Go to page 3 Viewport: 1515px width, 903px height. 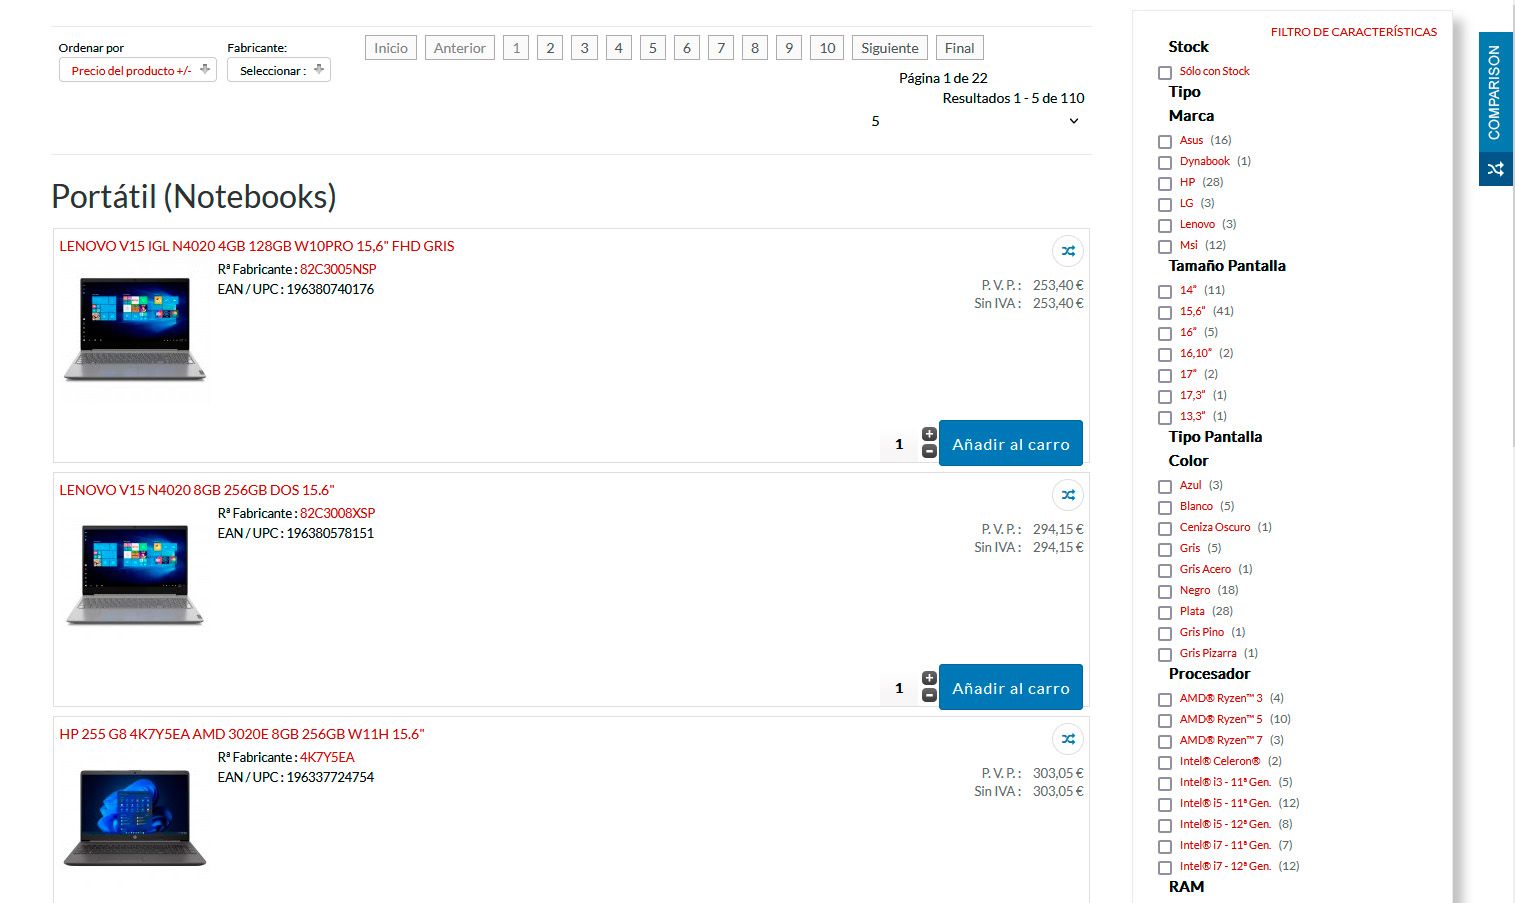point(585,48)
